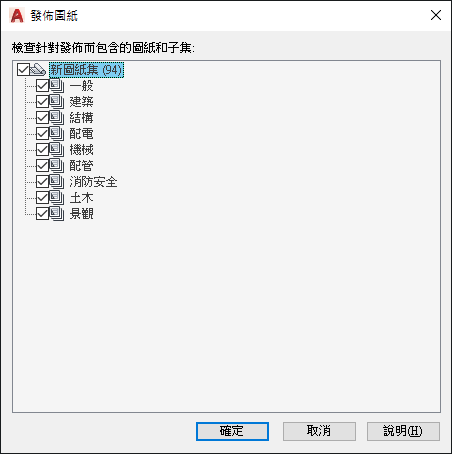Screen dimensions: 452x454
Task: Confirm with the 確定 button
Action: point(232,431)
